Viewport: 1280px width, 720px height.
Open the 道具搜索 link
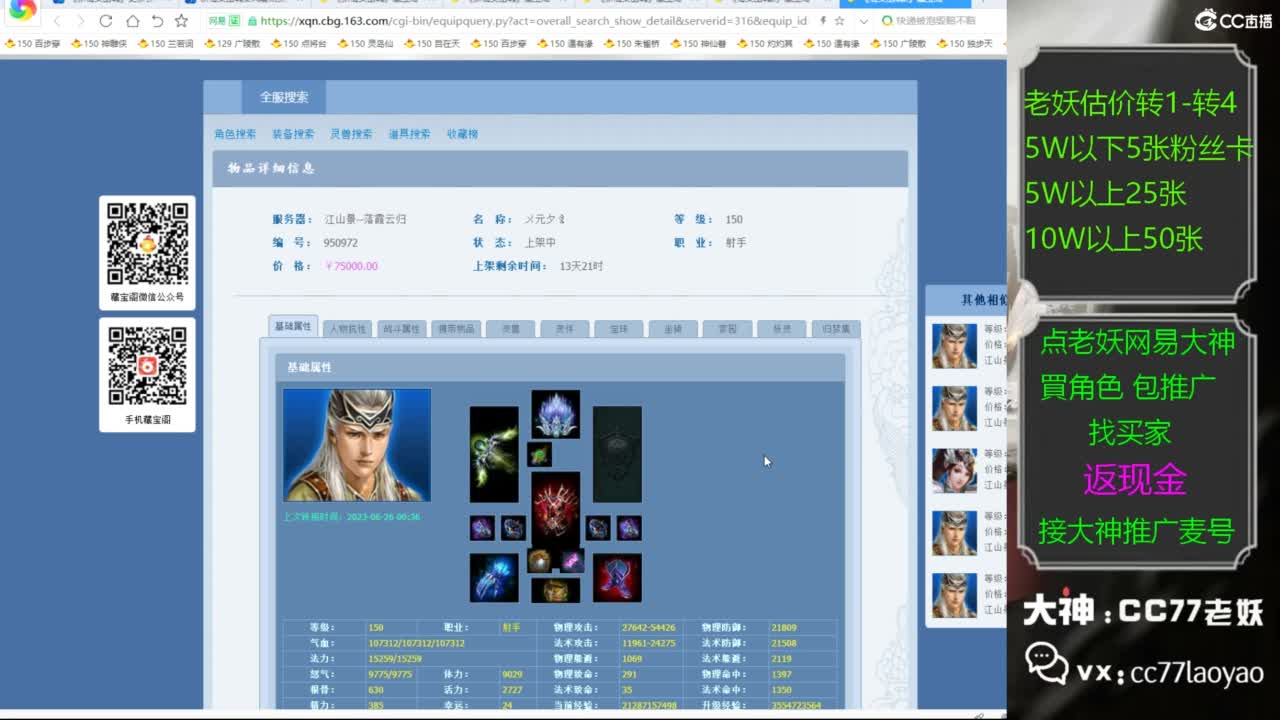(409, 134)
